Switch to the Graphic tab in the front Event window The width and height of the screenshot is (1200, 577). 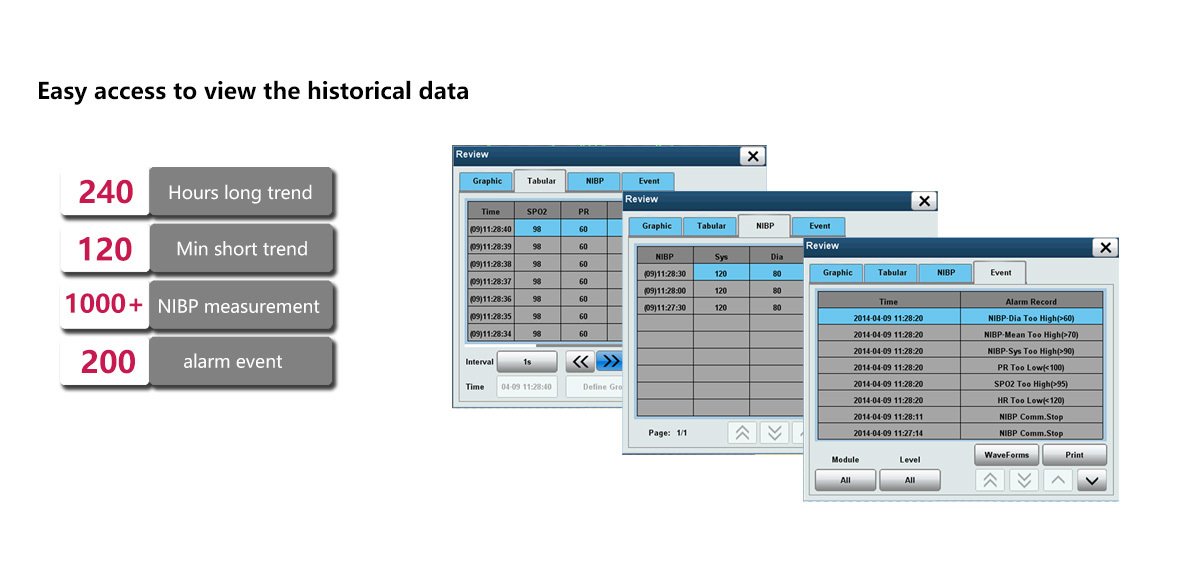837,272
